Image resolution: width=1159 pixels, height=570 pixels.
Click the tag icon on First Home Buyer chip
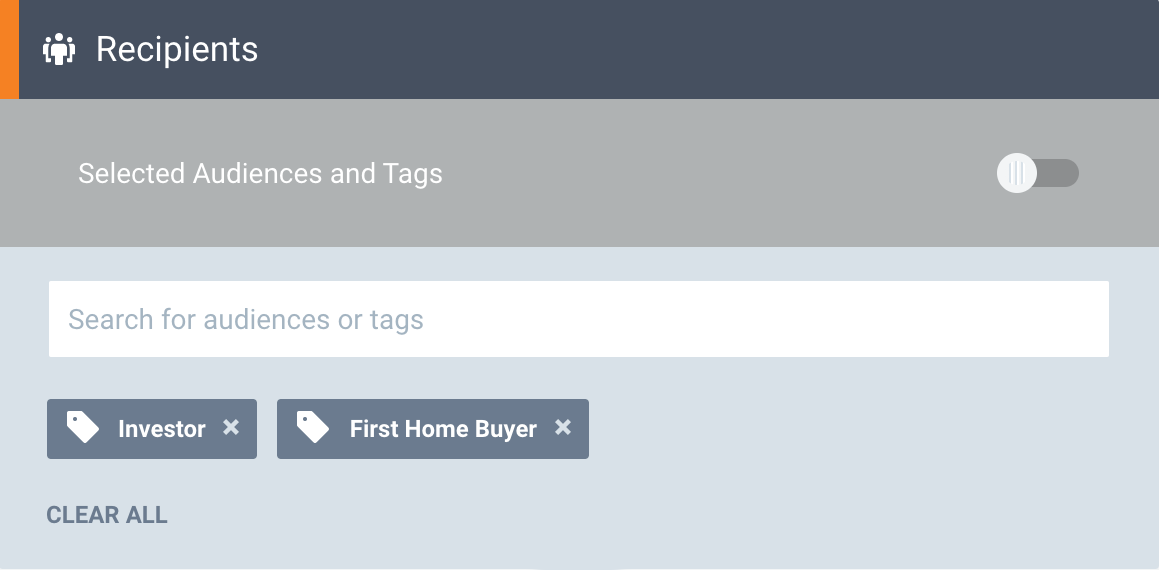[x=313, y=427]
